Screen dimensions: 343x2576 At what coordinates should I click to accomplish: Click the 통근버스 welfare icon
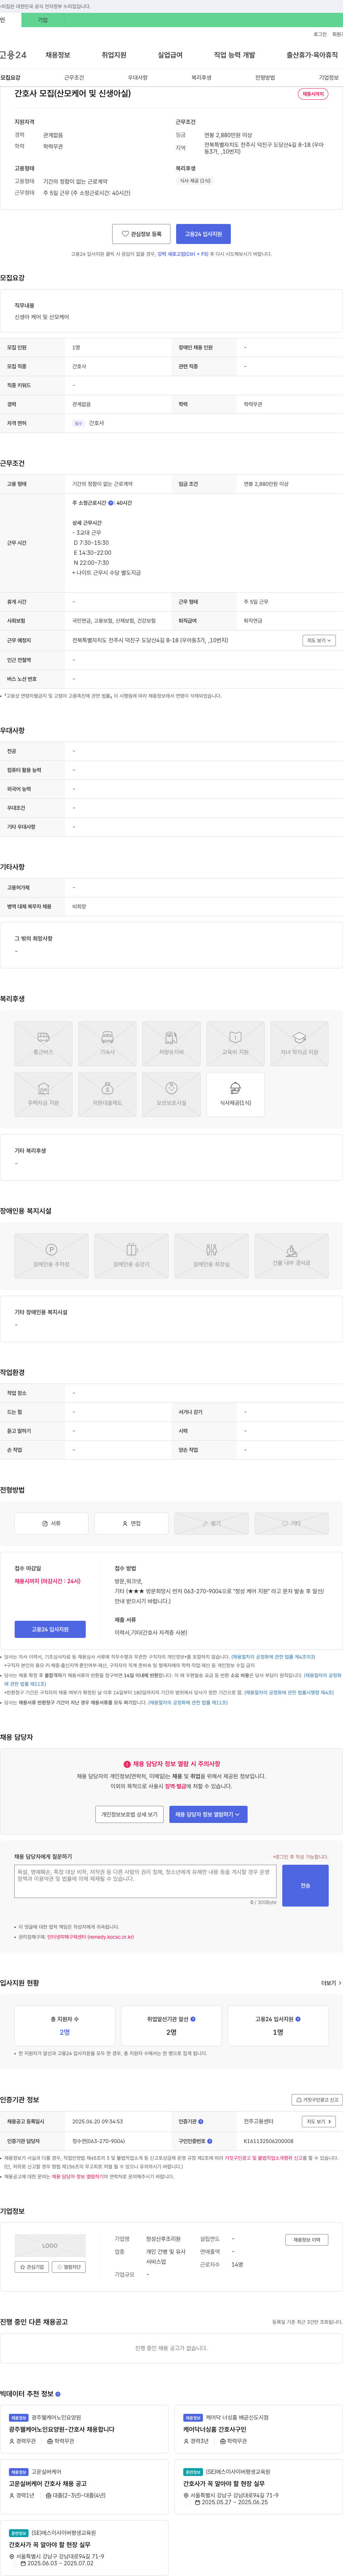[43, 1043]
